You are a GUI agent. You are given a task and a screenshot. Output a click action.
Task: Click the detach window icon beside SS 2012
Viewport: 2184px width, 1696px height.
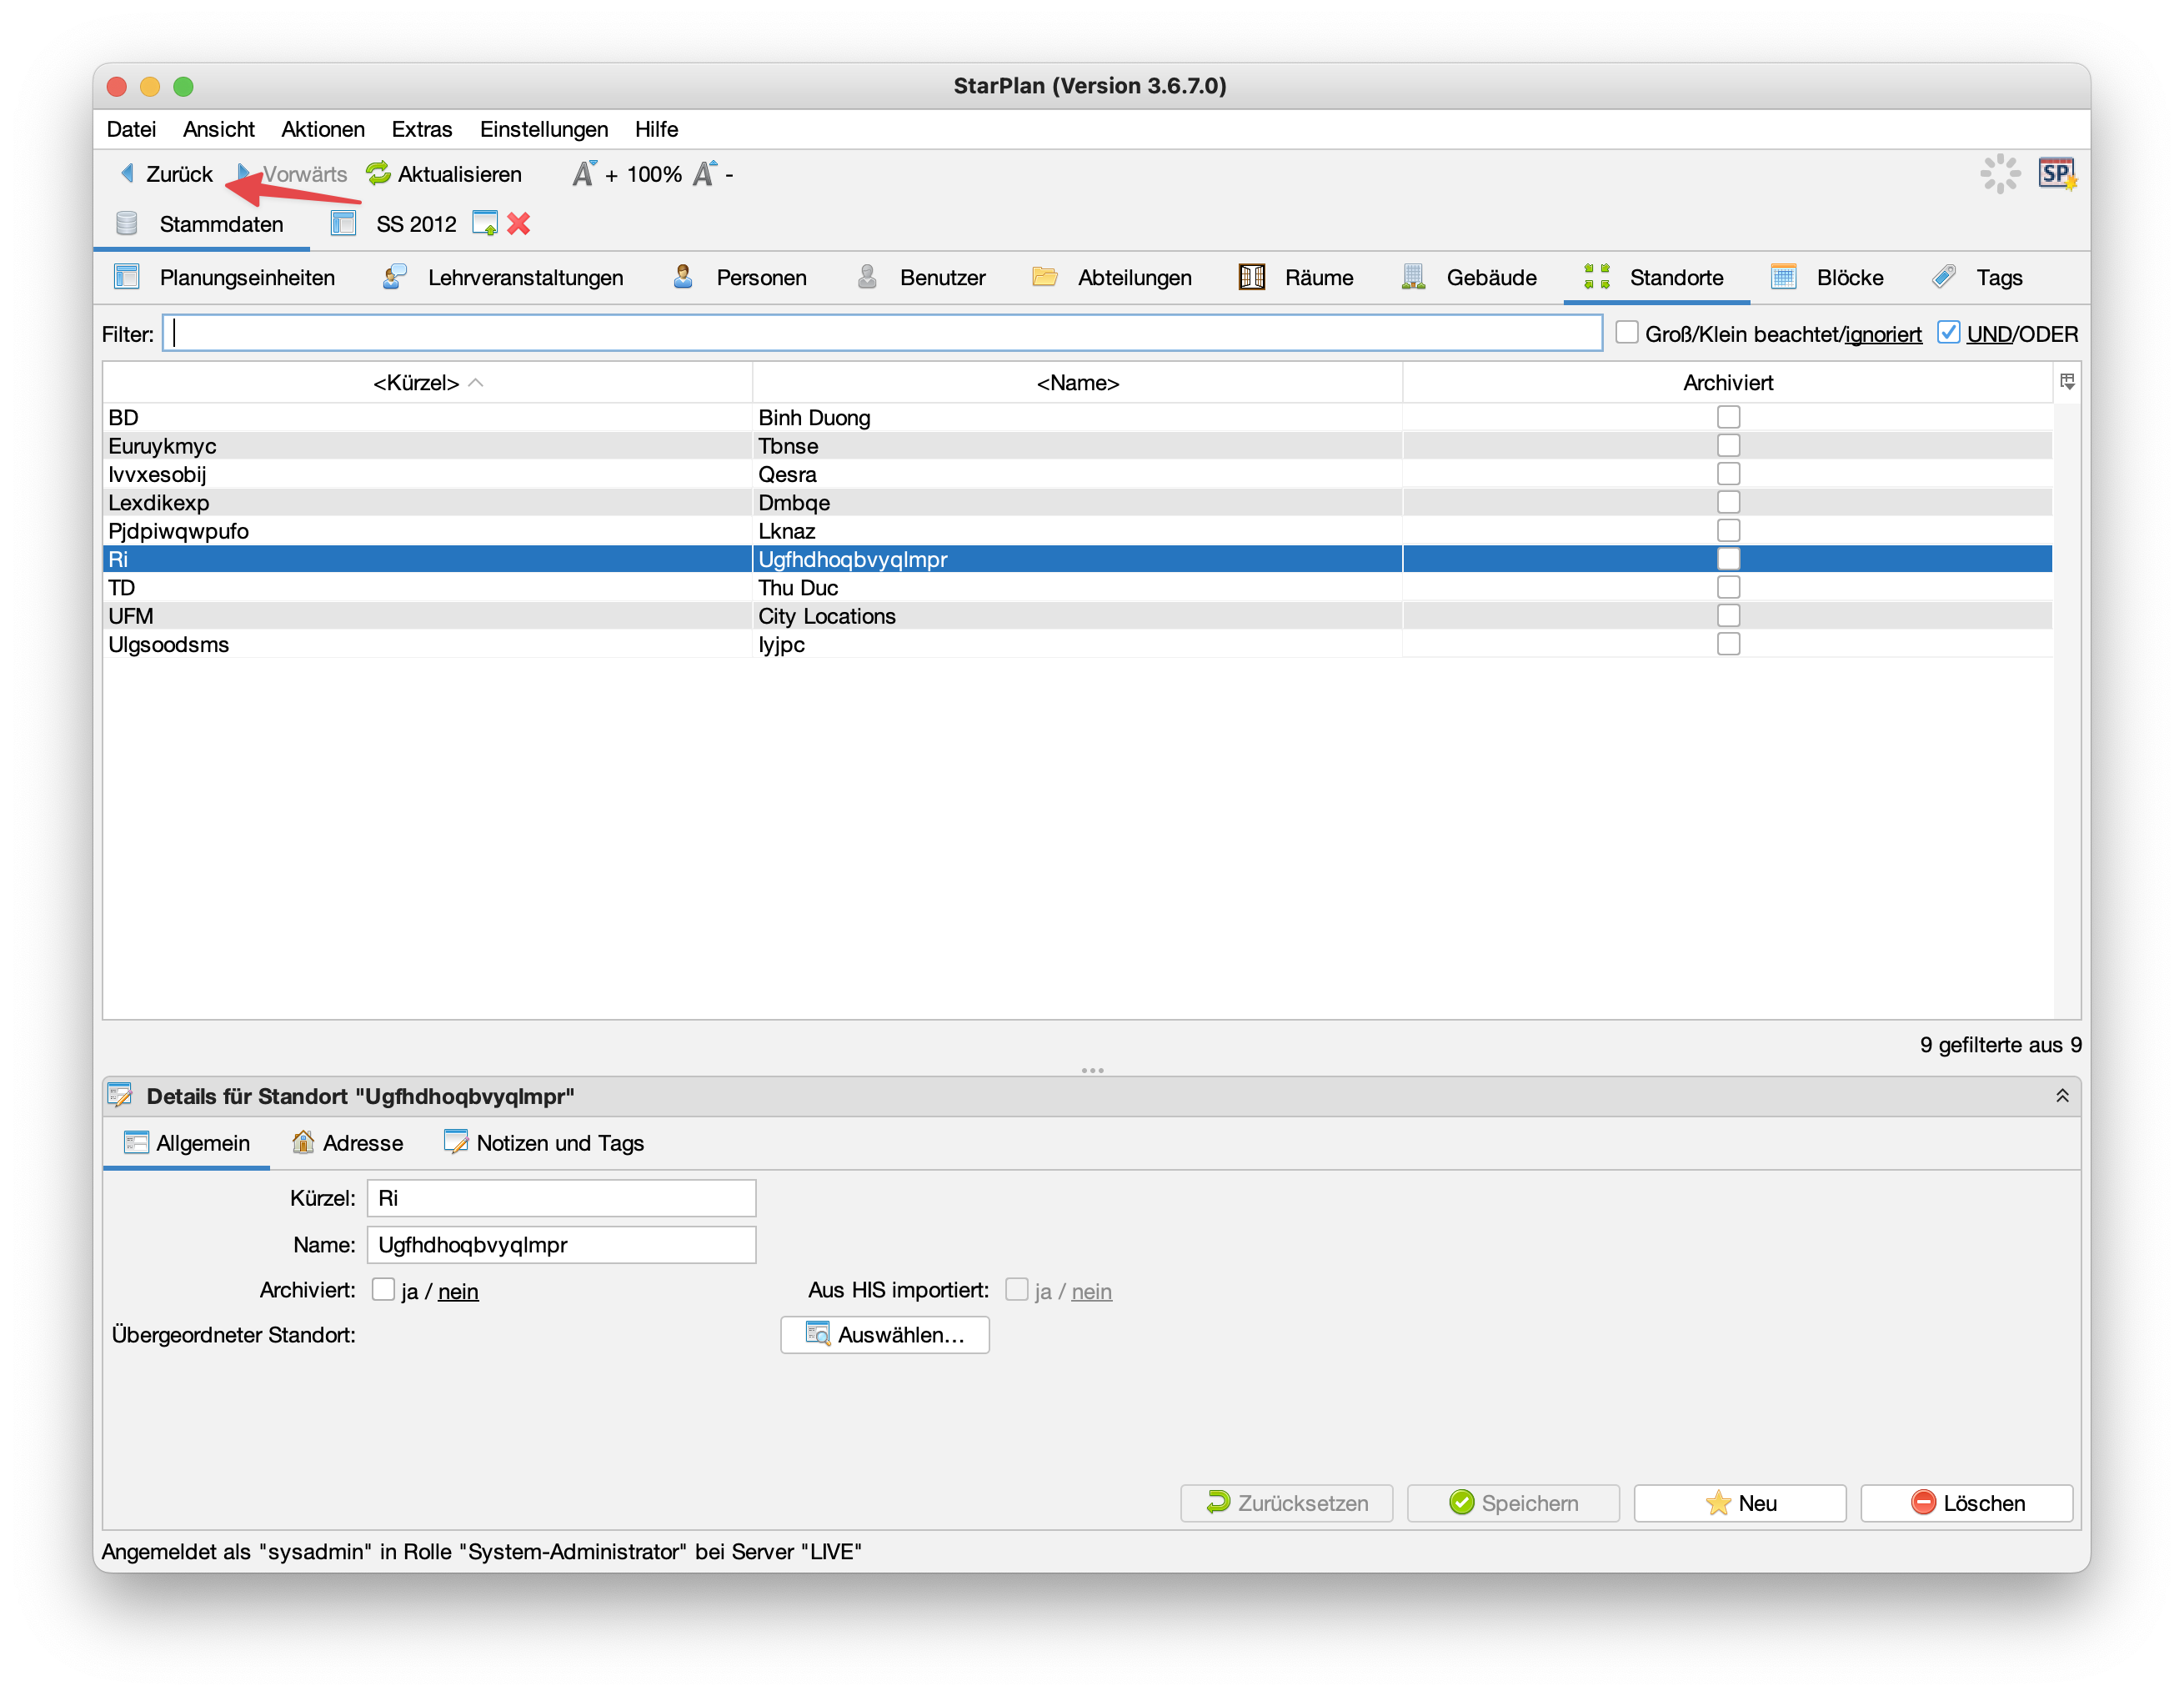[x=485, y=224]
